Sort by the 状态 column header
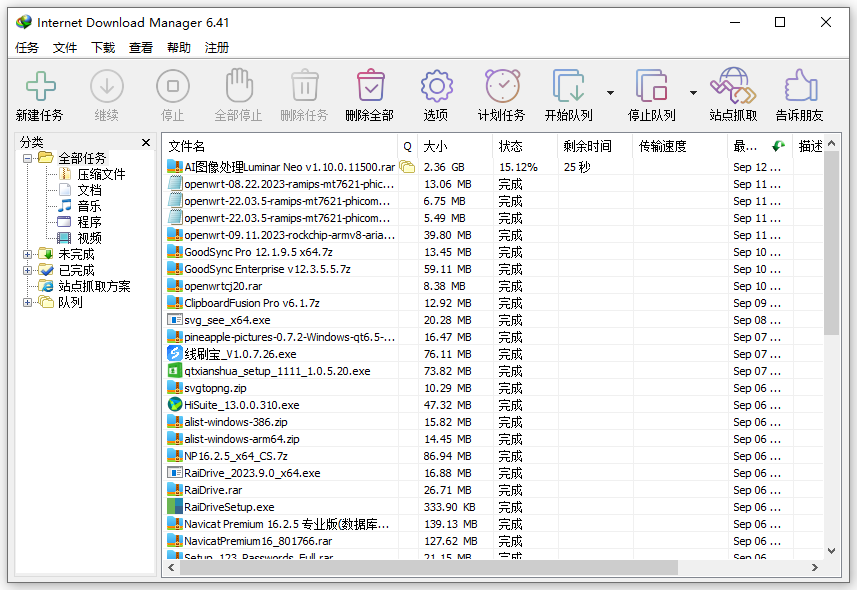 pos(525,146)
